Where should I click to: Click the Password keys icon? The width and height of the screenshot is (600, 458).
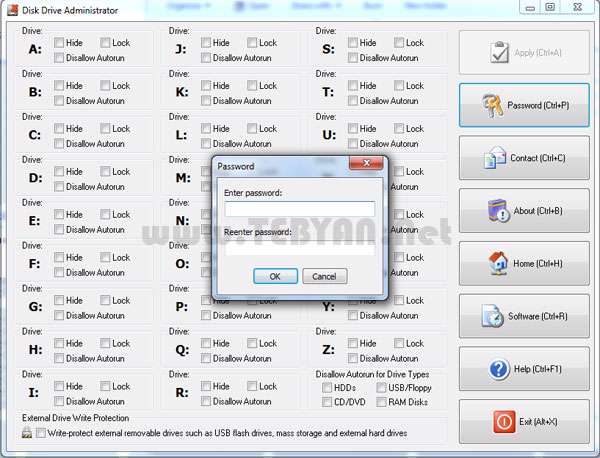[492, 105]
